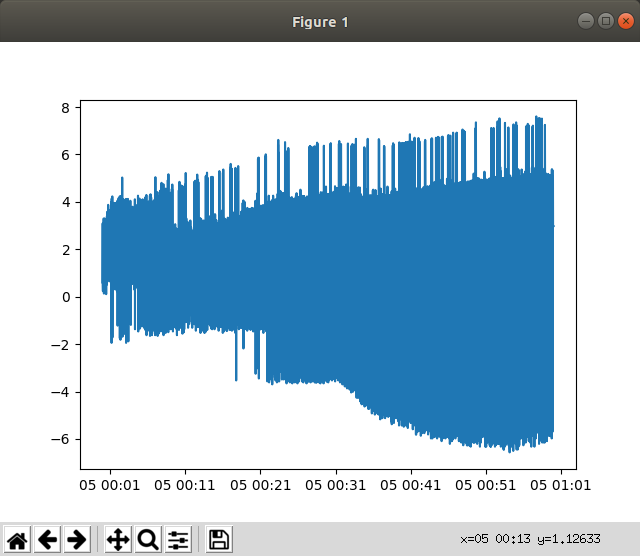
Task: Activate the Pan axes tool
Action: click(117, 540)
